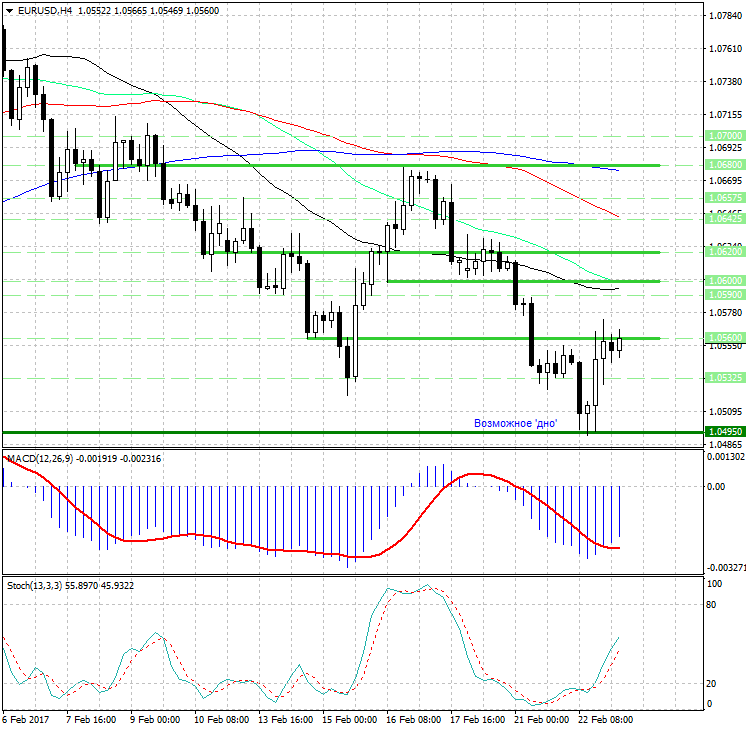Select the 1.06200 price level tag
This screenshot has height=731, width=746.
point(723,253)
